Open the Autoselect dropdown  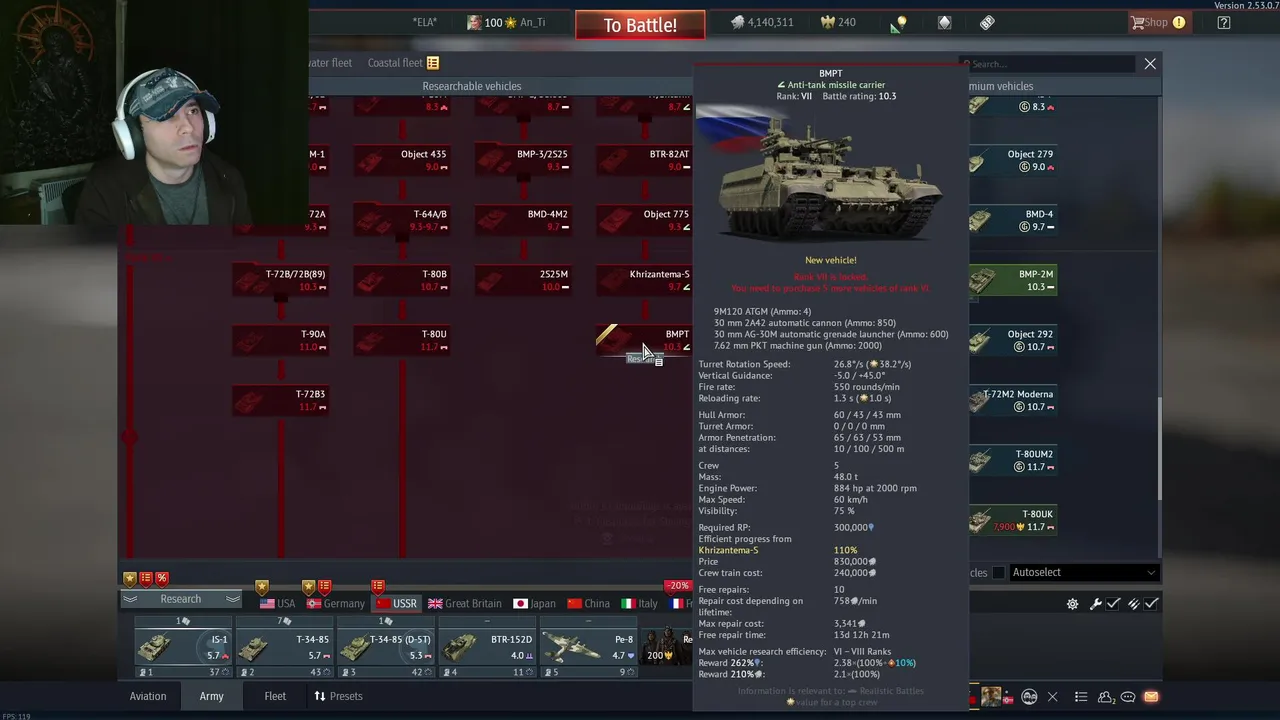[x=1083, y=573]
